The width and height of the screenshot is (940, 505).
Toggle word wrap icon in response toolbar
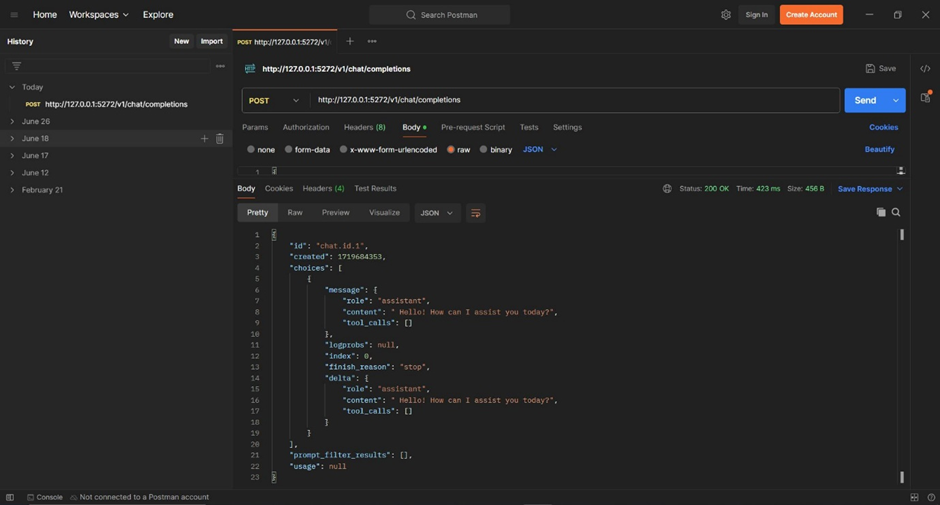tap(476, 213)
